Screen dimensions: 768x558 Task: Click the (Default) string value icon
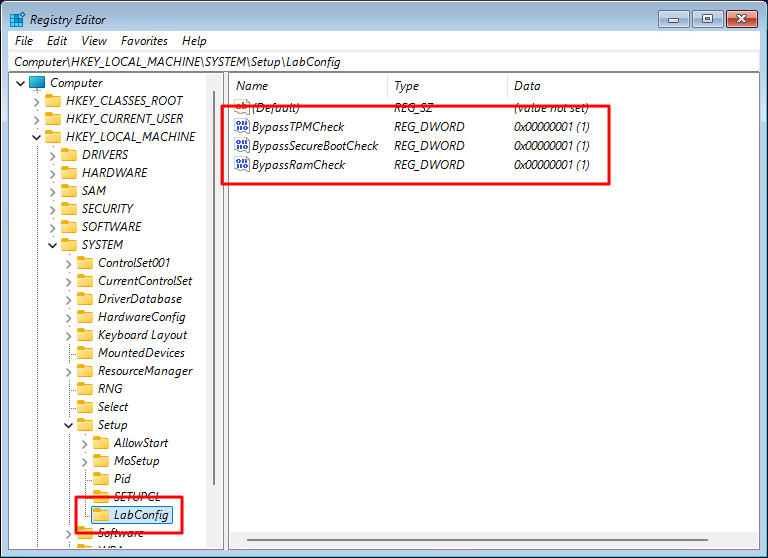[x=242, y=107]
